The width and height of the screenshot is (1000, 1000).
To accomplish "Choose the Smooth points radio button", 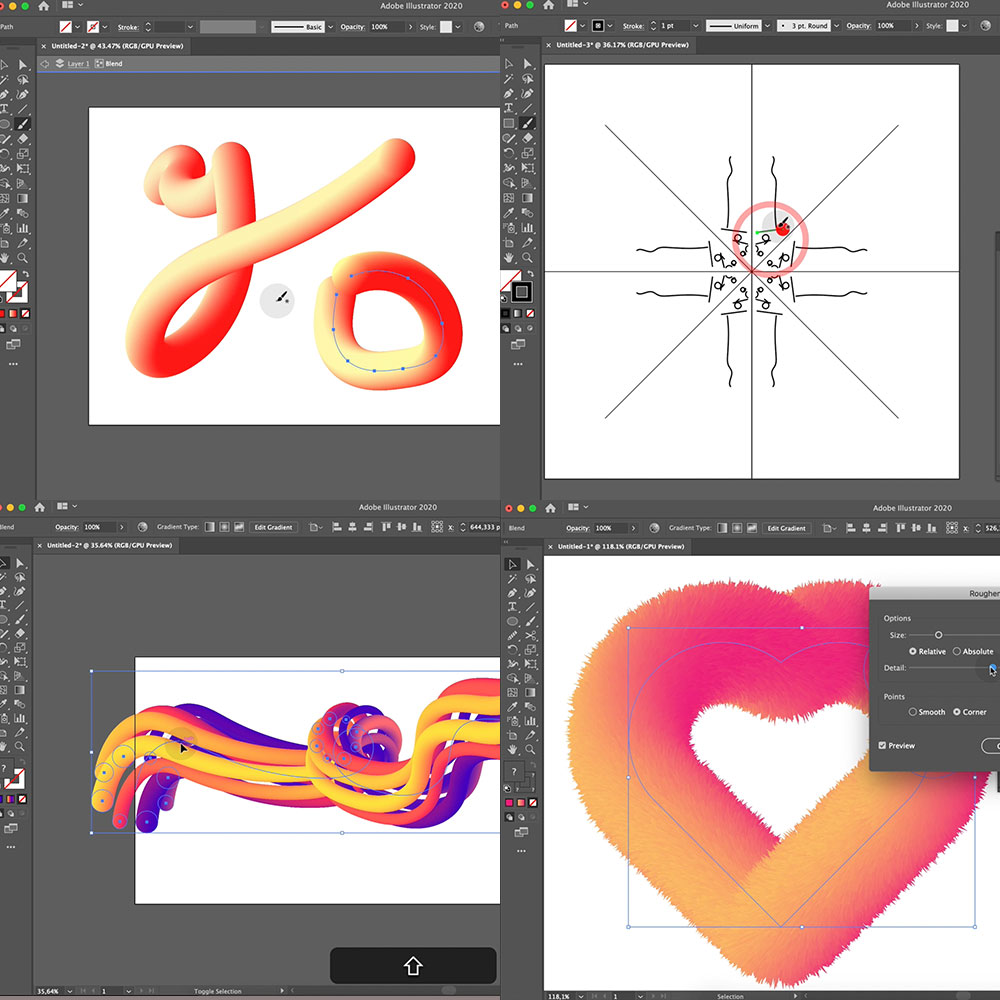I will pyautogui.click(x=913, y=712).
